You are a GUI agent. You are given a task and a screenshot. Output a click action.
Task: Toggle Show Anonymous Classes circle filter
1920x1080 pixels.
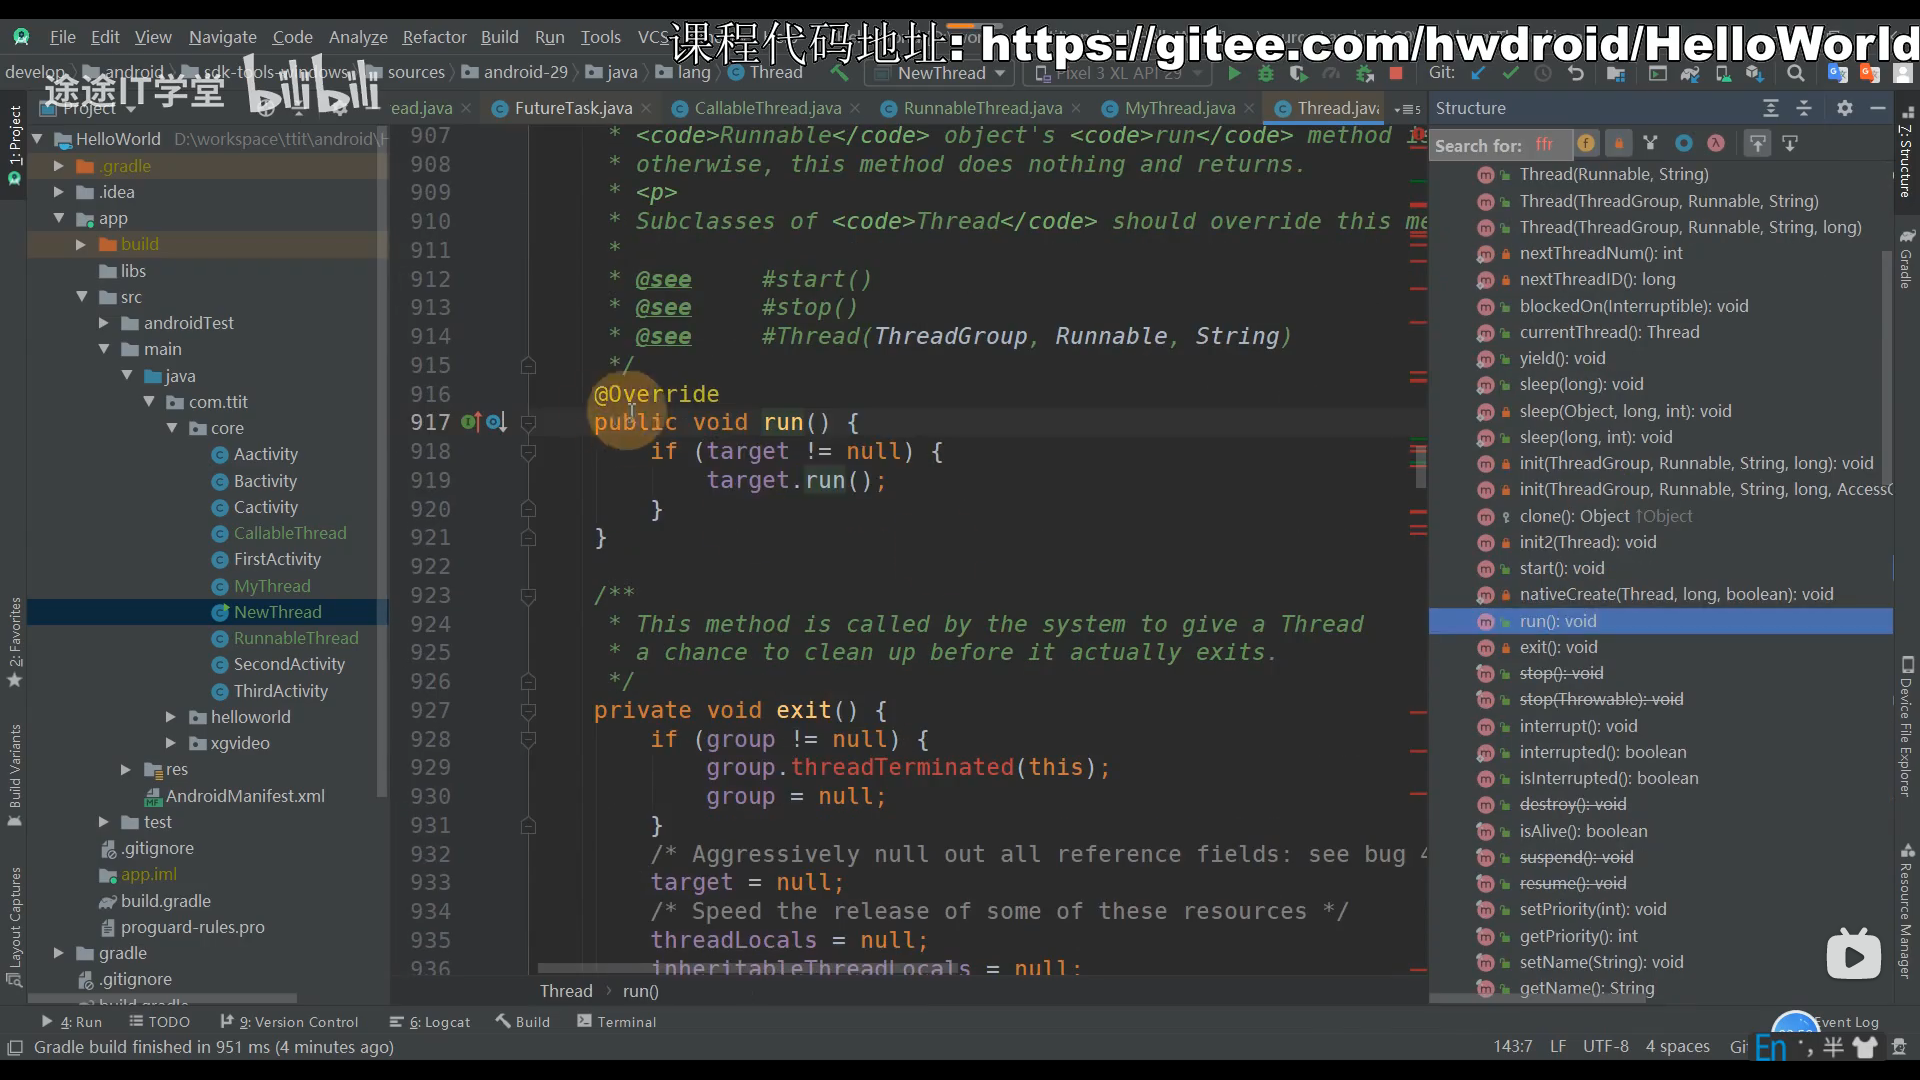point(1684,144)
